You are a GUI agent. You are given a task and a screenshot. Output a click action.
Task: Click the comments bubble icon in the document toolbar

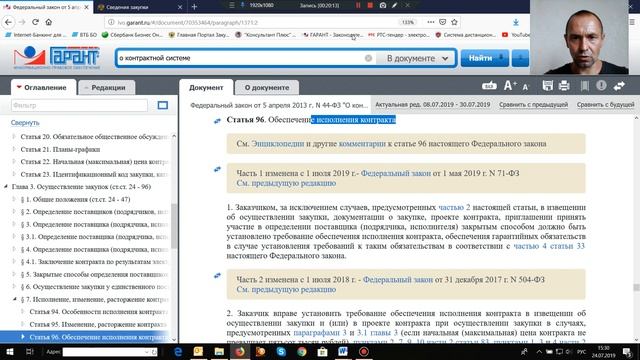point(489,86)
